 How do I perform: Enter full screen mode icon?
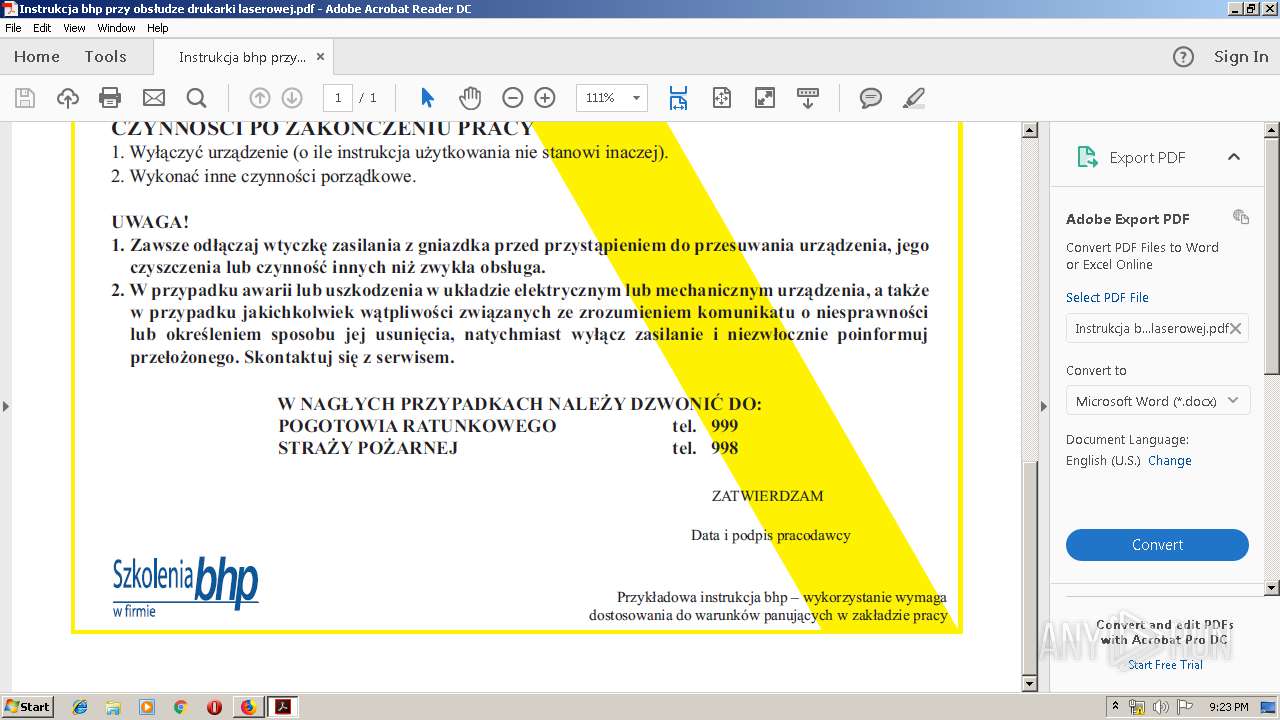pos(764,98)
